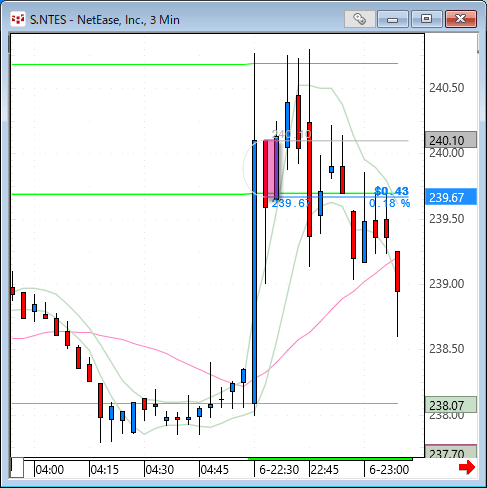Click the 240.50 price axis value
Viewport: 487px width, 488px height.
click(447, 88)
